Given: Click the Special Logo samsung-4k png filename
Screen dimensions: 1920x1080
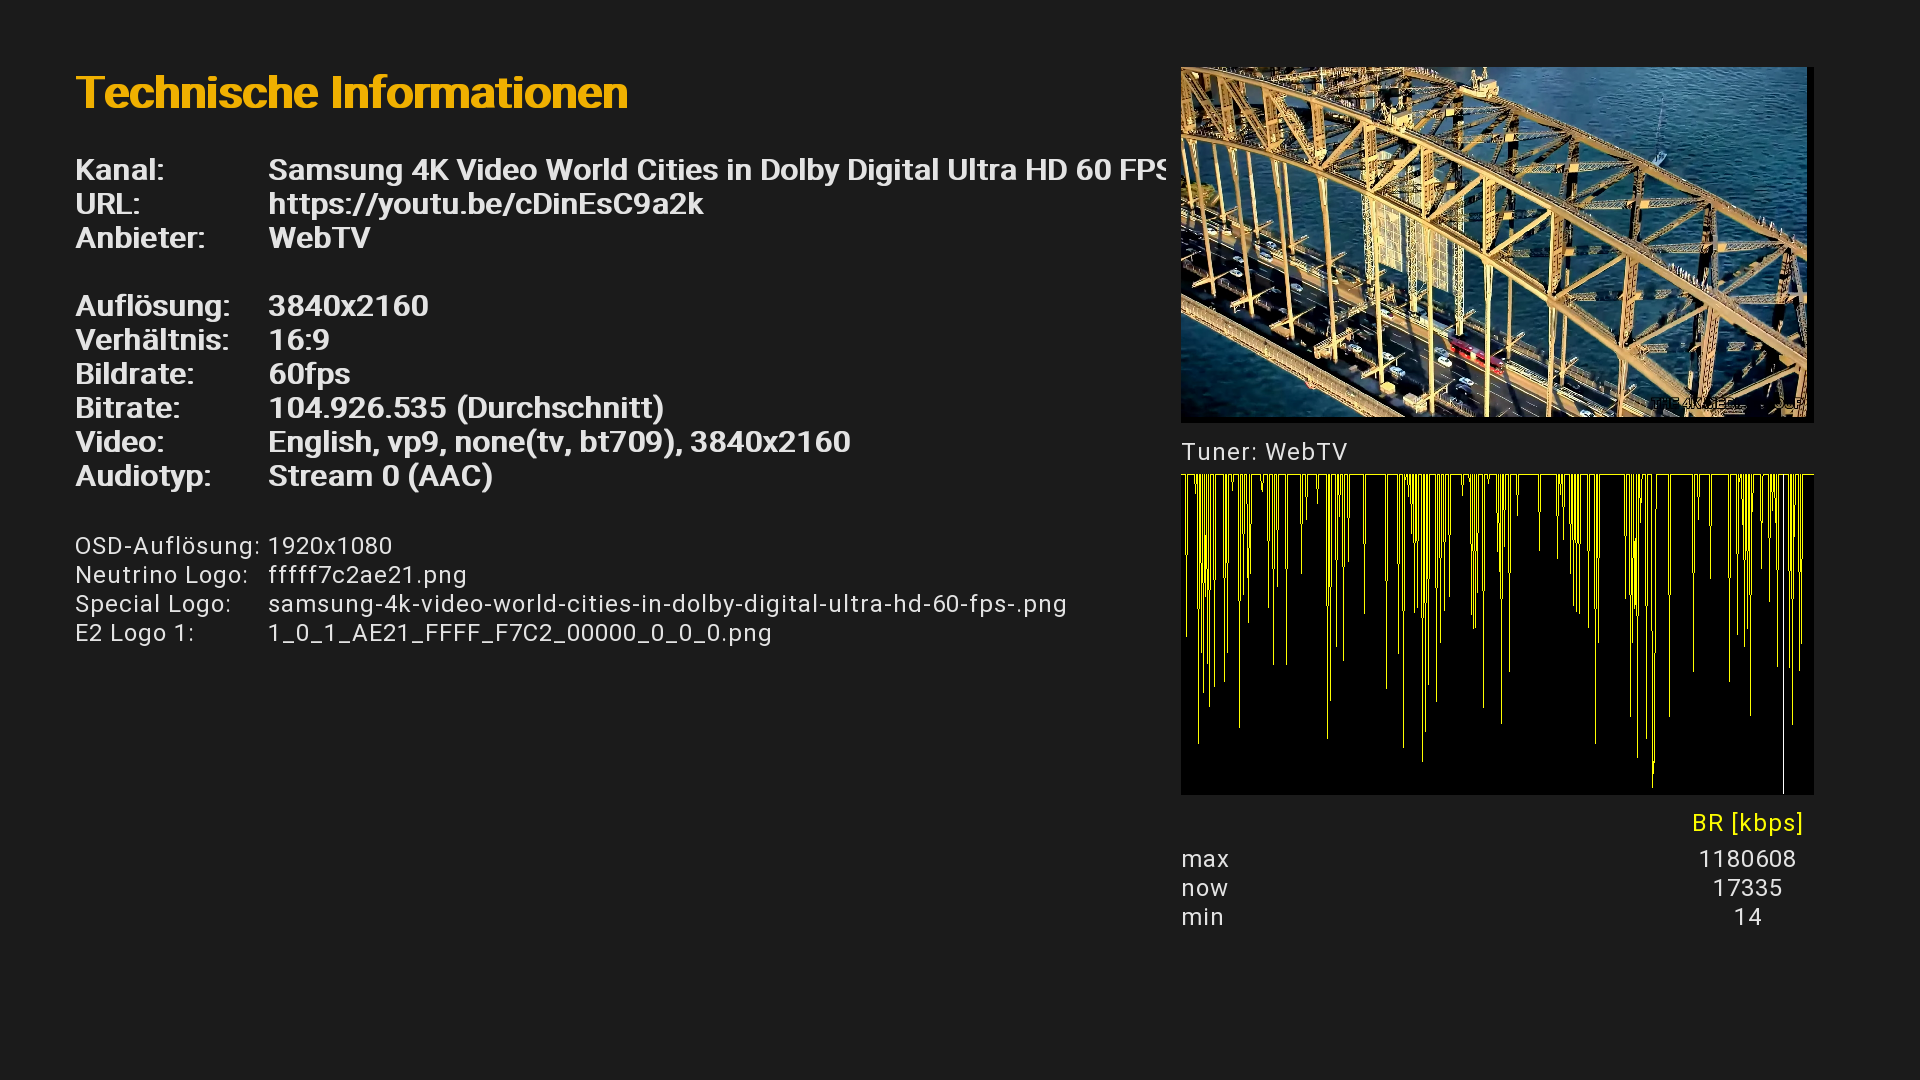Looking at the screenshot, I should point(666,604).
